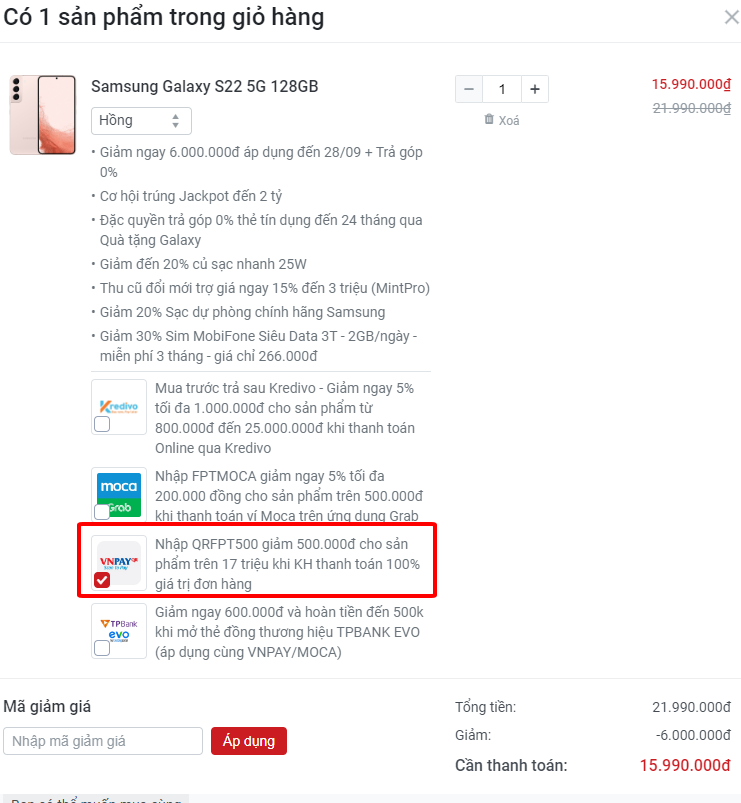The height and width of the screenshot is (803, 741).
Task: Uncheck the VNPAY QRFPT500 checkbox
Action: (102, 580)
